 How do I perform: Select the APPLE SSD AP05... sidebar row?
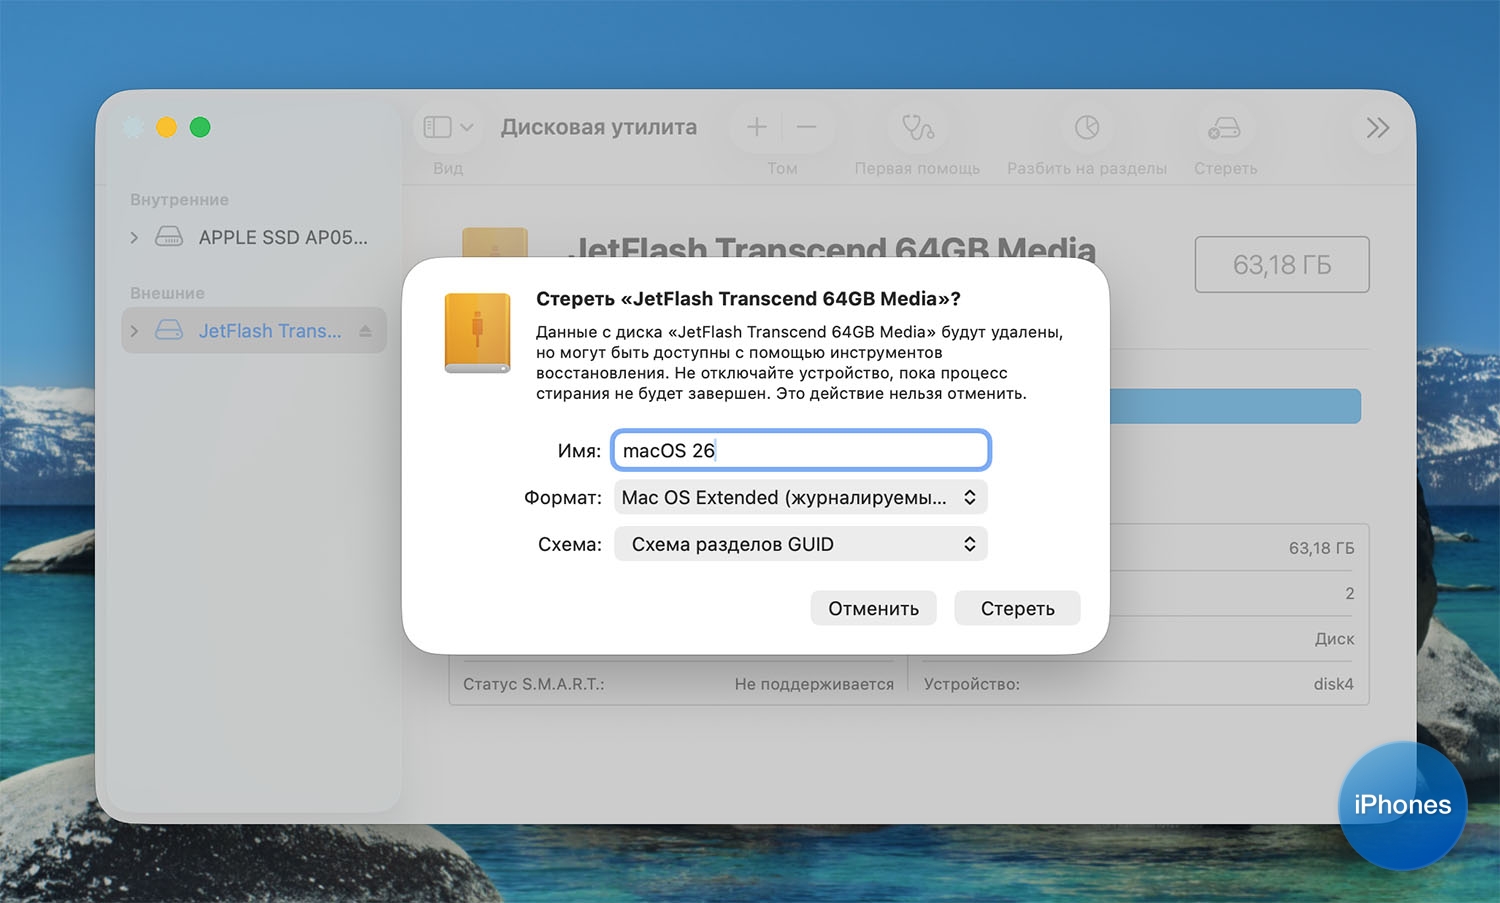pos(254,237)
